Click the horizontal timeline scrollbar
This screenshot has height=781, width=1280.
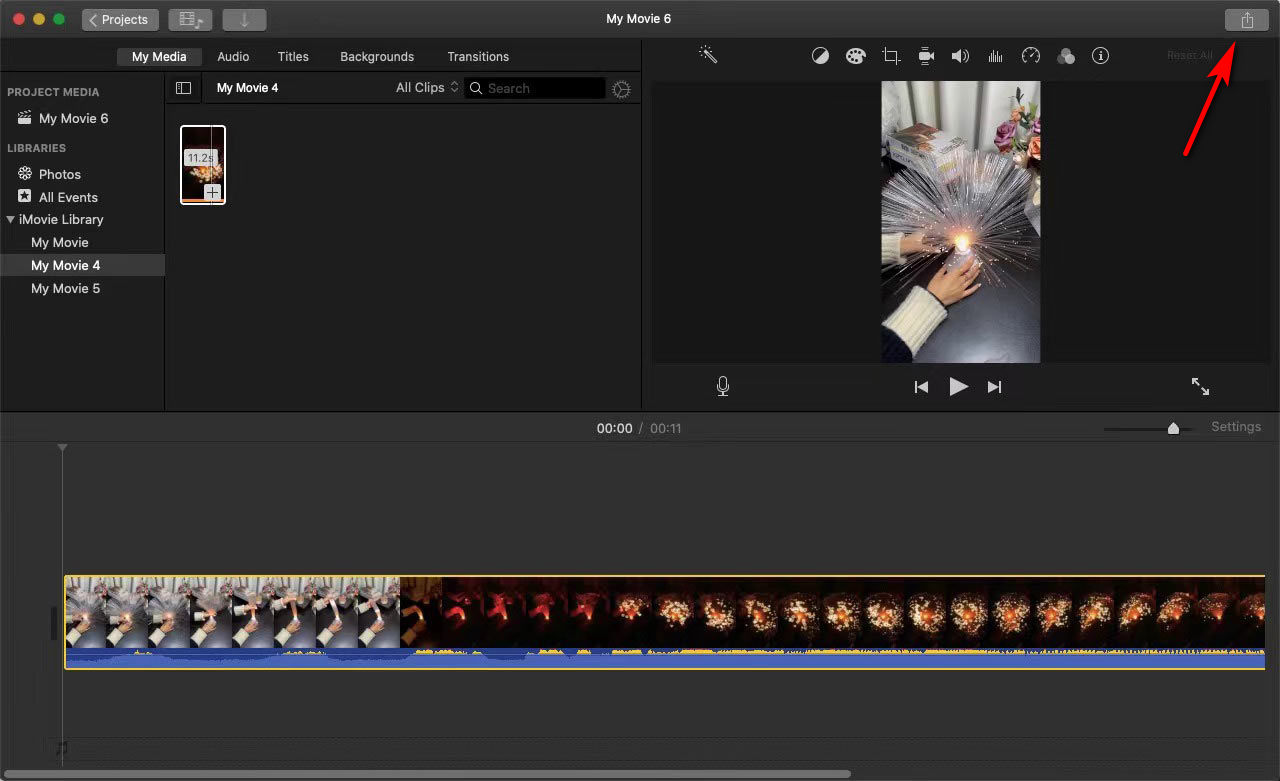point(428,774)
